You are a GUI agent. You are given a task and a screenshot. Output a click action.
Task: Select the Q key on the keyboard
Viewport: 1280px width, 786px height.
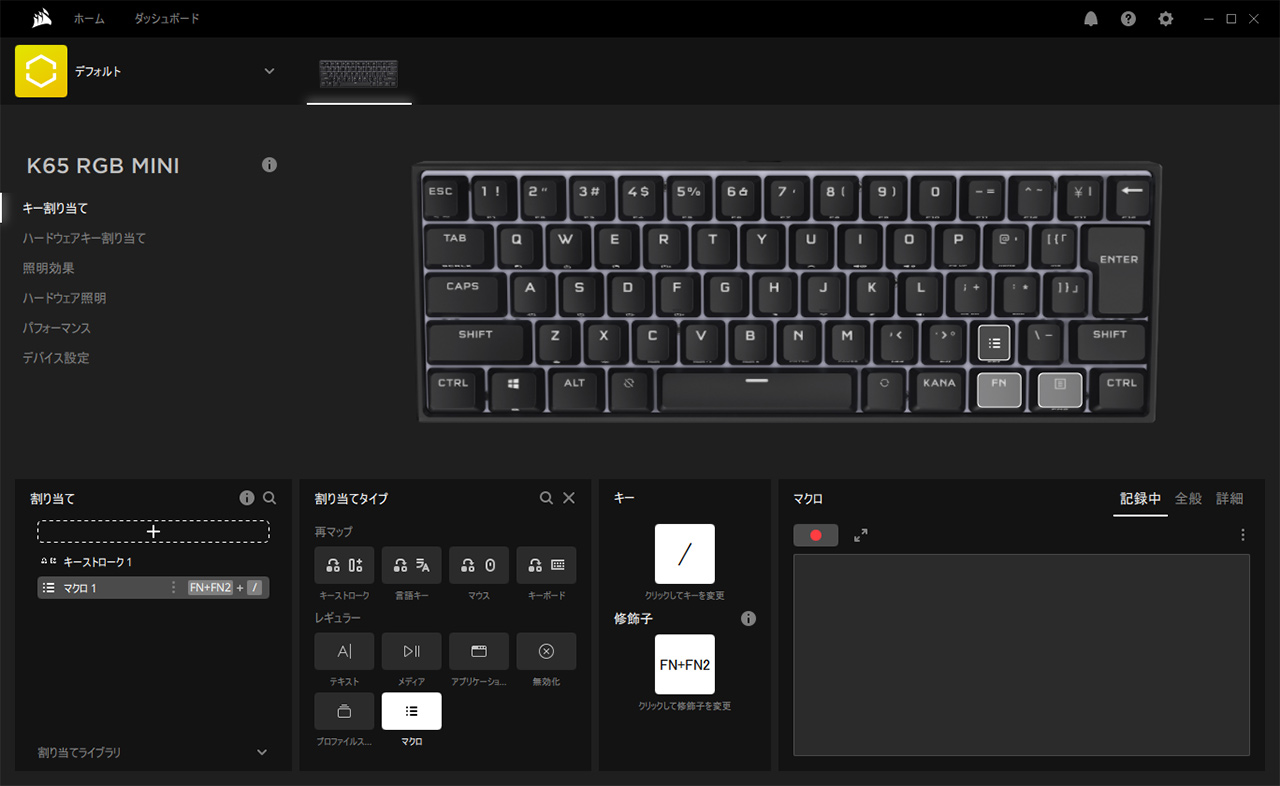(516, 245)
